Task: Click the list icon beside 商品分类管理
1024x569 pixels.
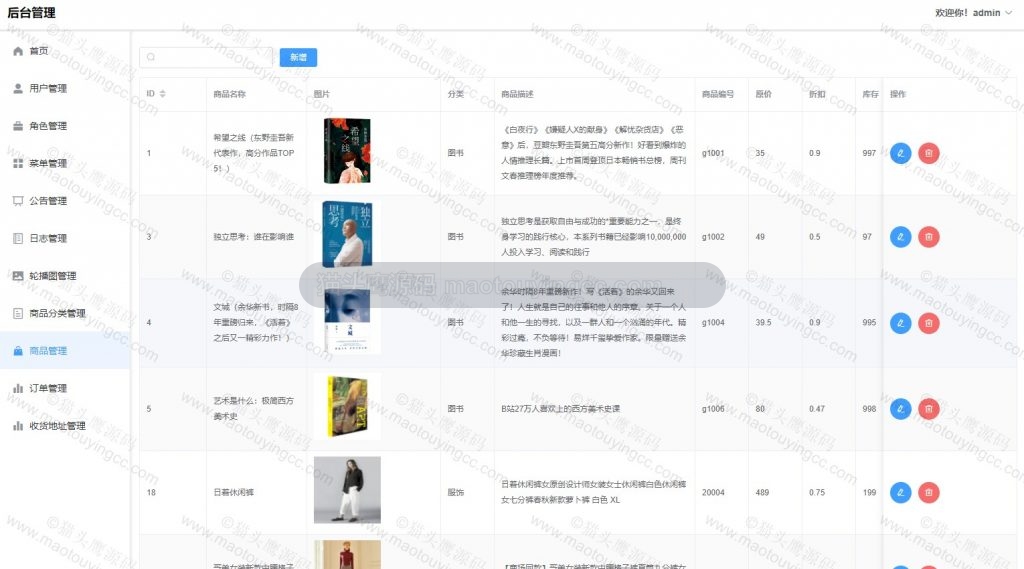Action: 18,314
